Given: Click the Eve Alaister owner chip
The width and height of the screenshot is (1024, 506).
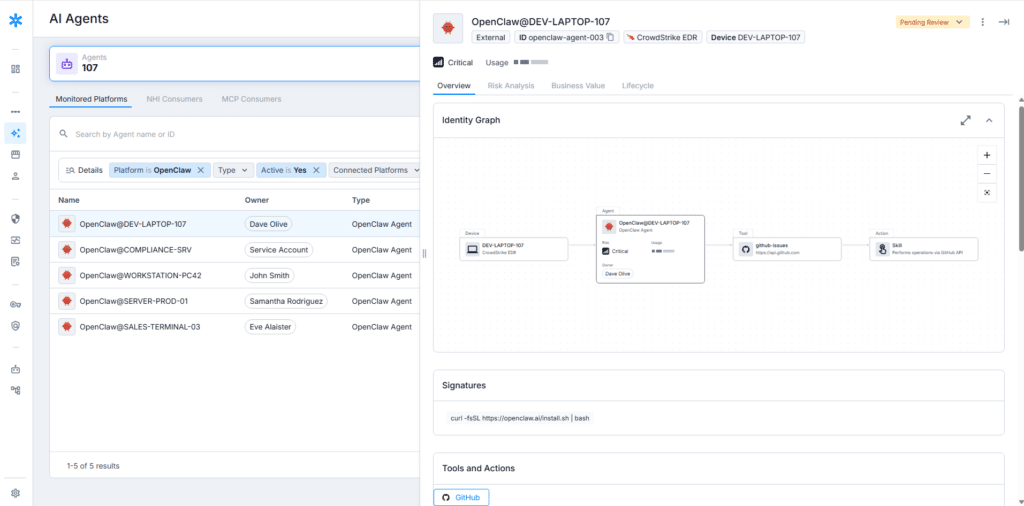Looking at the screenshot, I should click(x=270, y=326).
